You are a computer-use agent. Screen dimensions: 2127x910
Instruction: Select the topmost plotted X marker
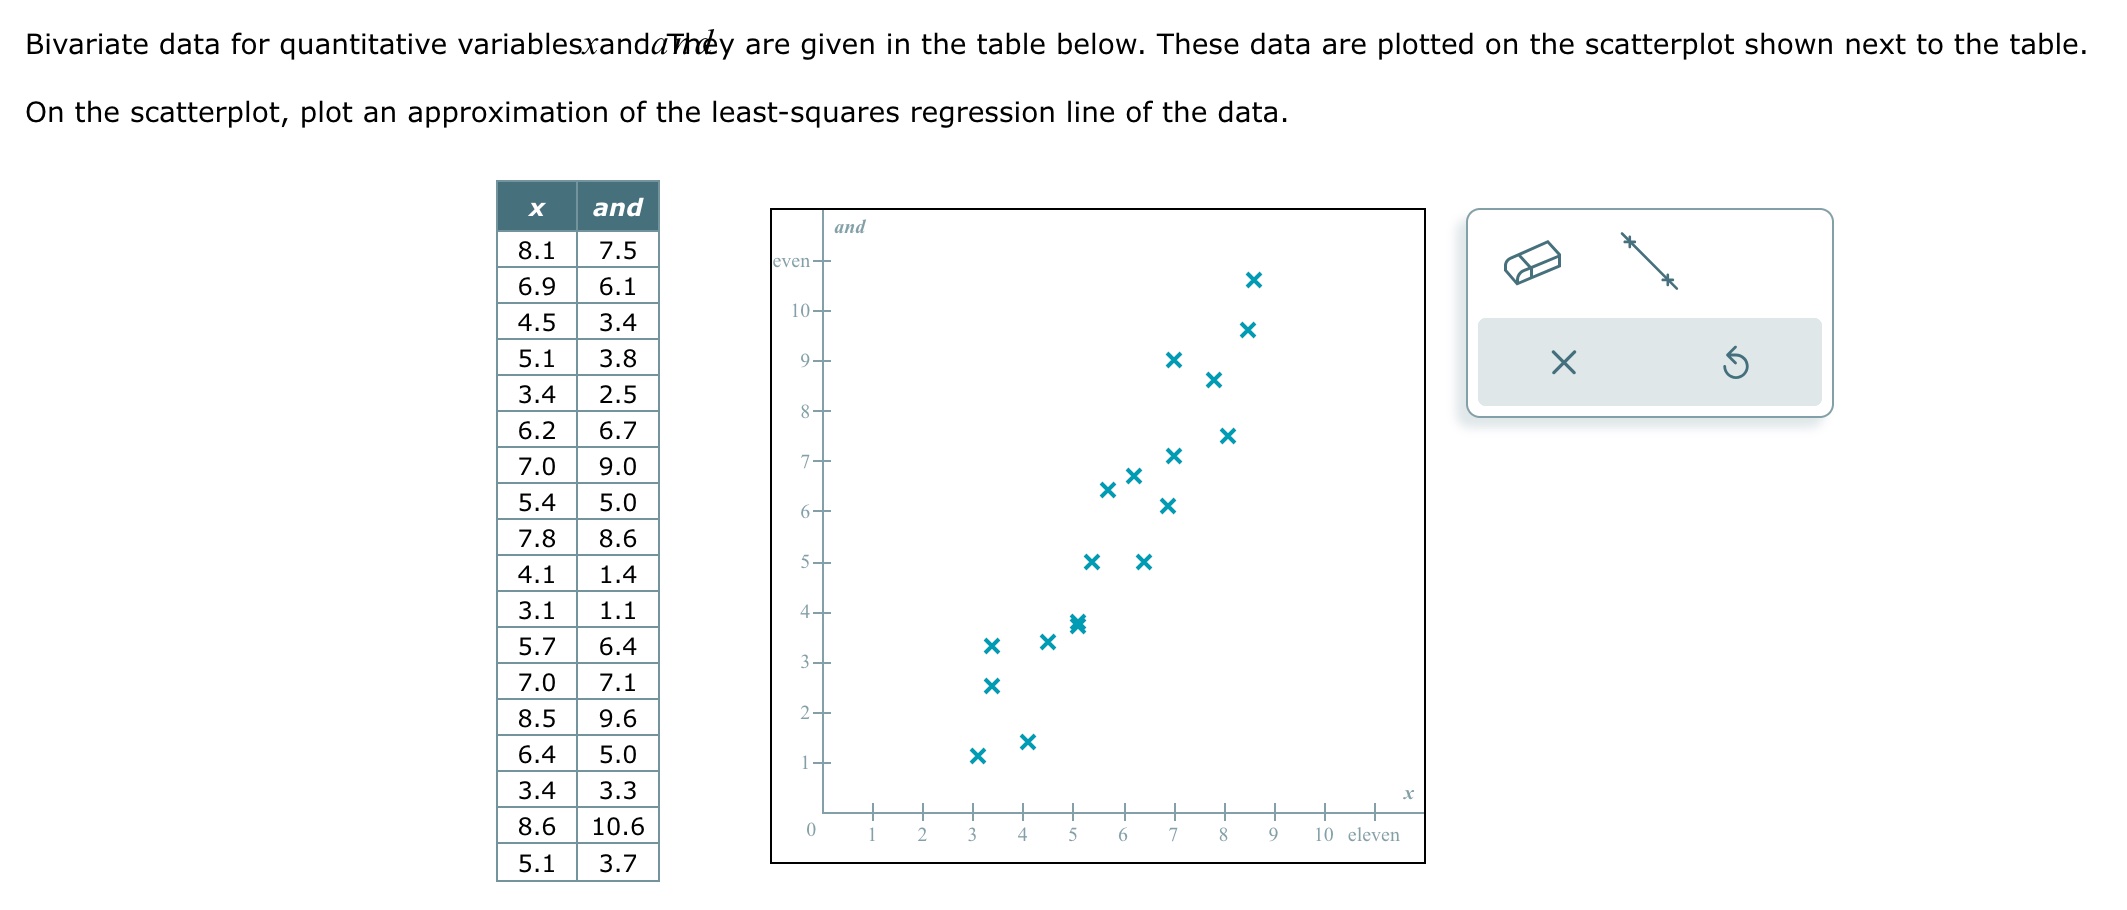(x=1256, y=279)
